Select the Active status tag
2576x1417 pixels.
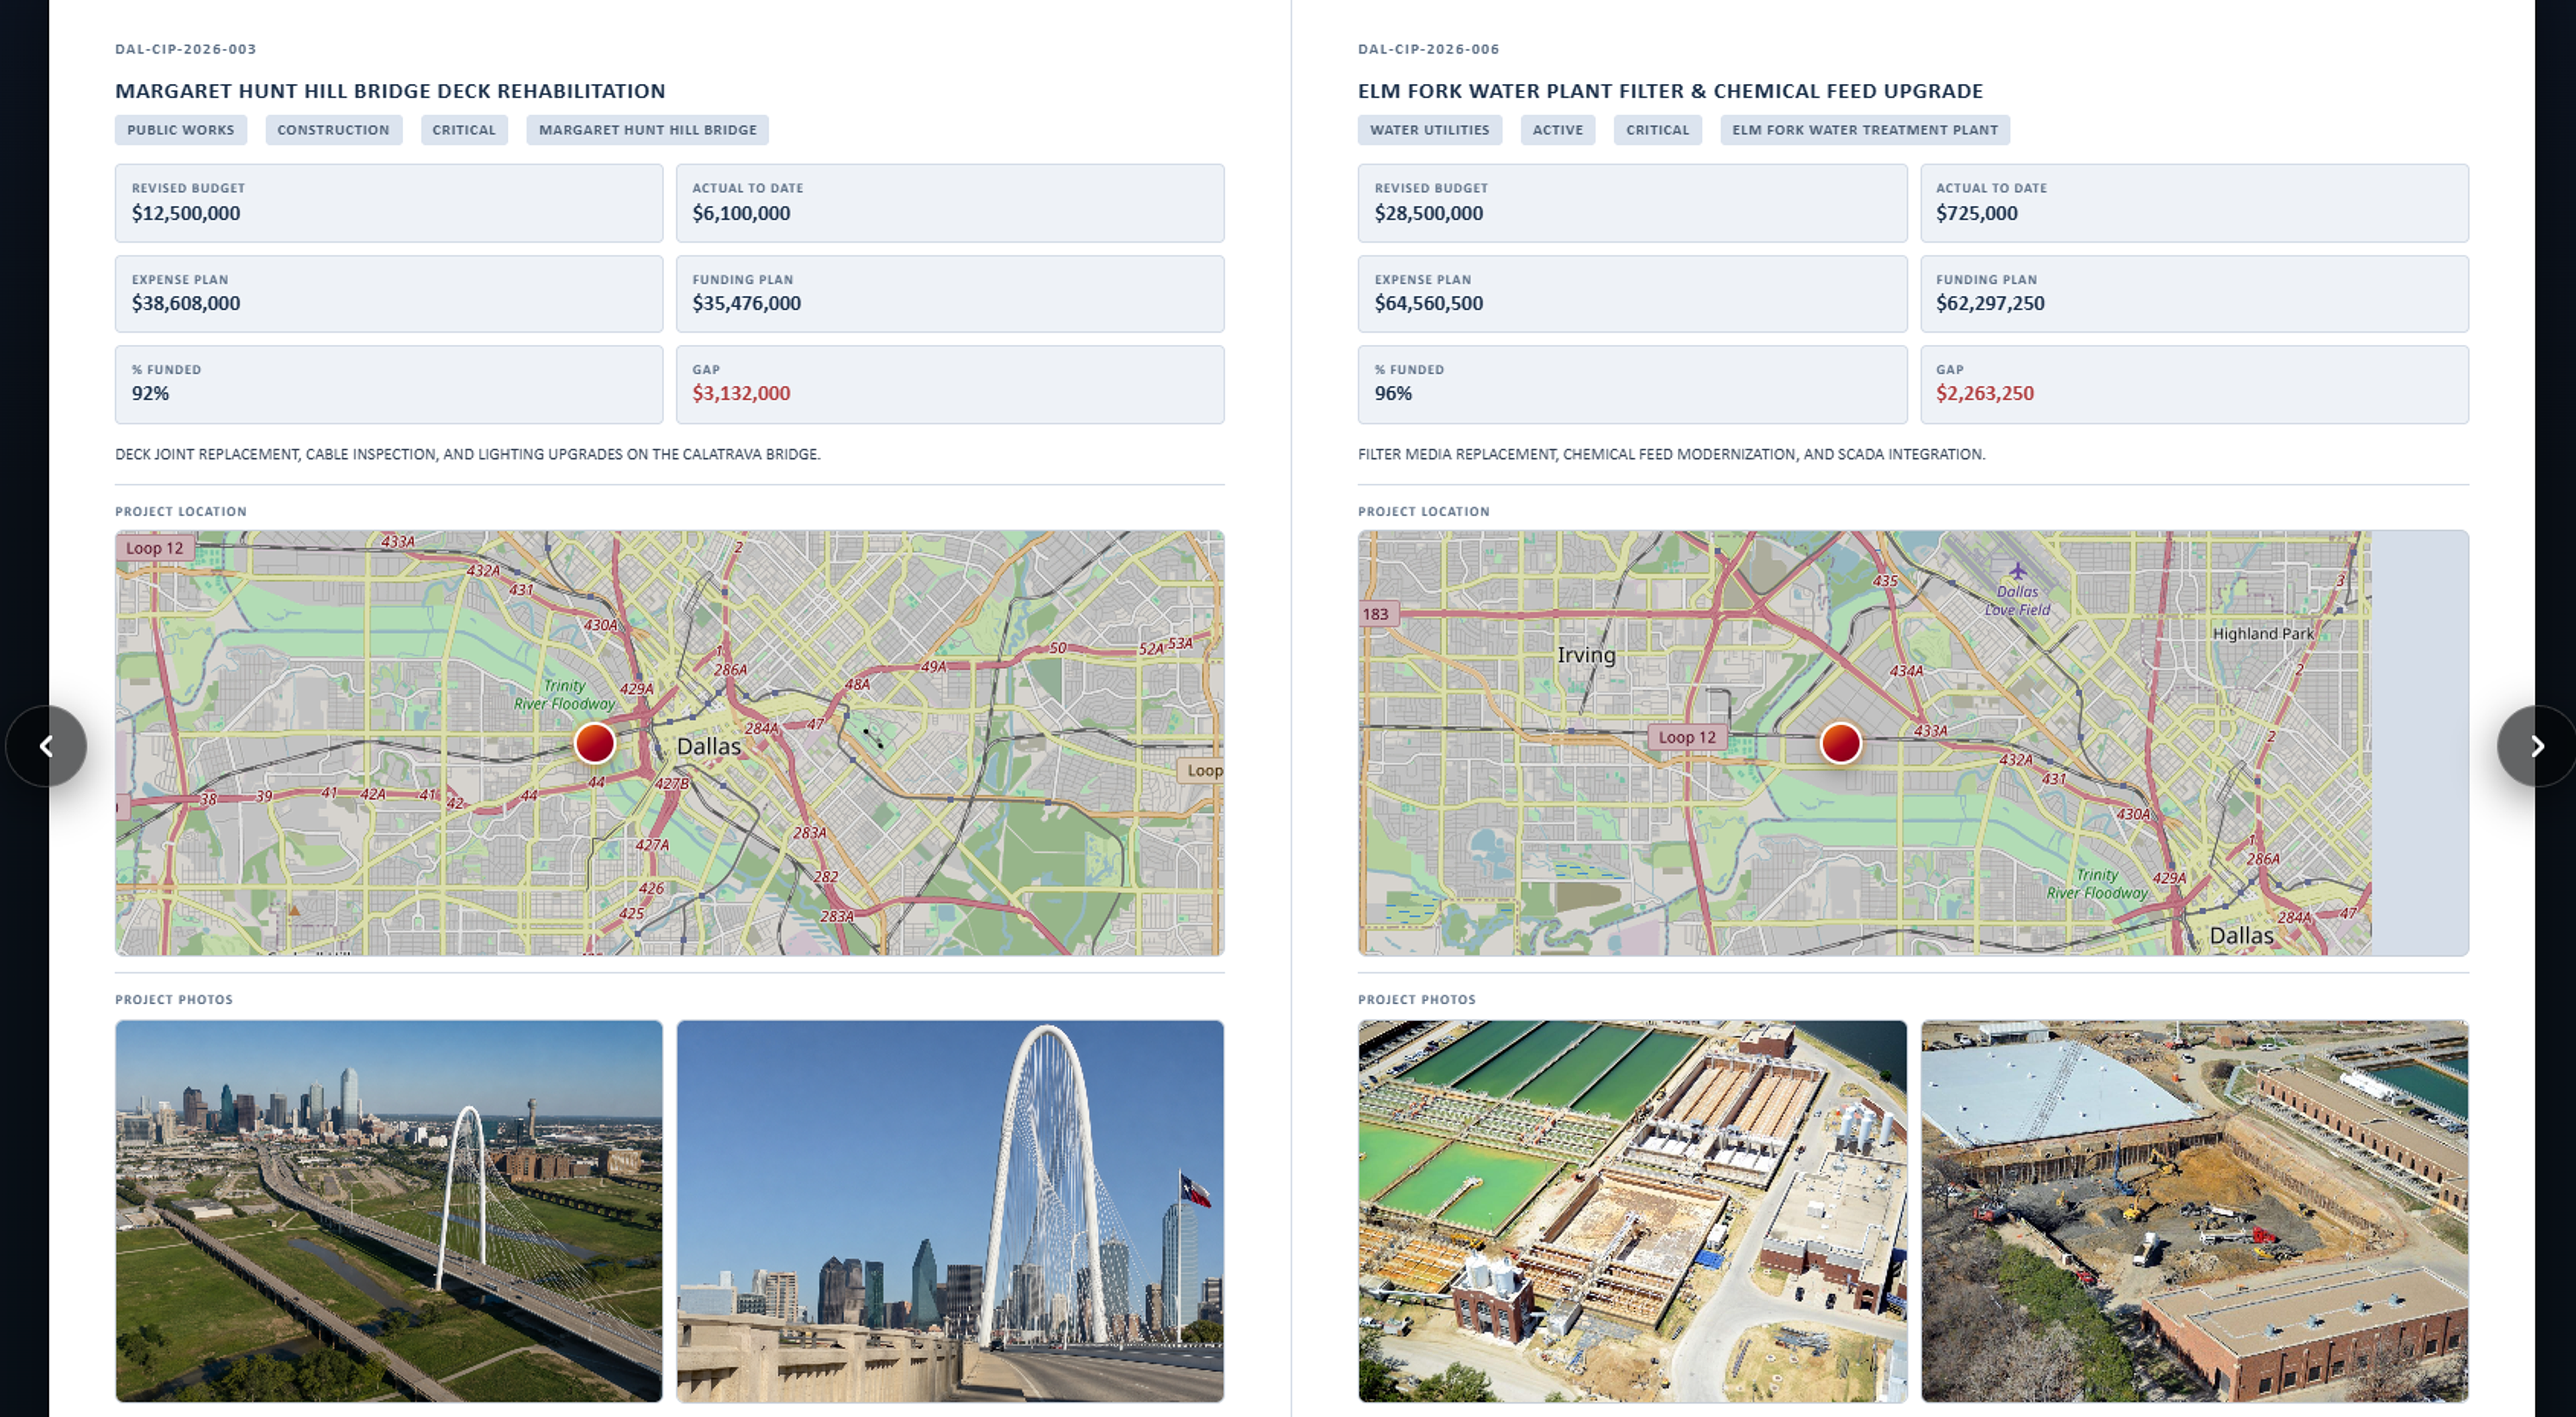[x=1558, y=130]
